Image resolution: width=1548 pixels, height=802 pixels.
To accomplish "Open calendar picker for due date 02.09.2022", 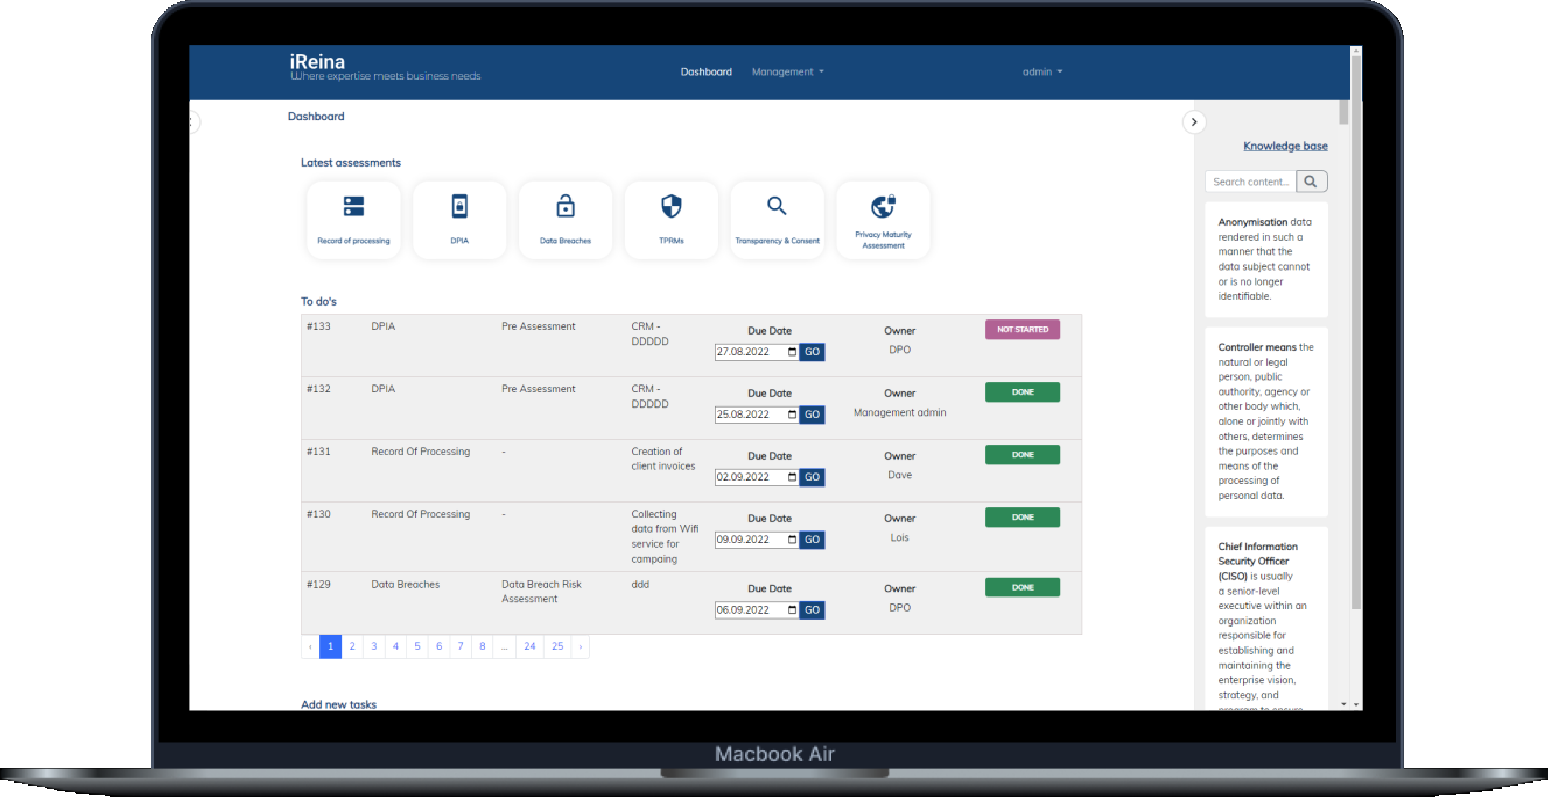I will point(792,477).
